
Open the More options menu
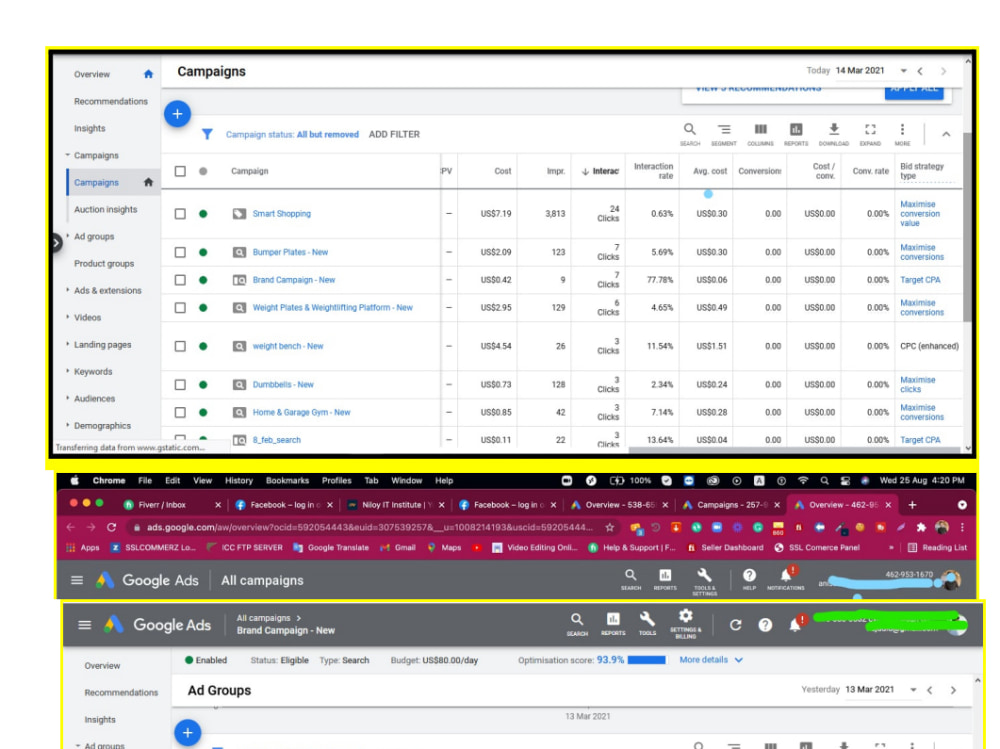click(x=902, y=134)
